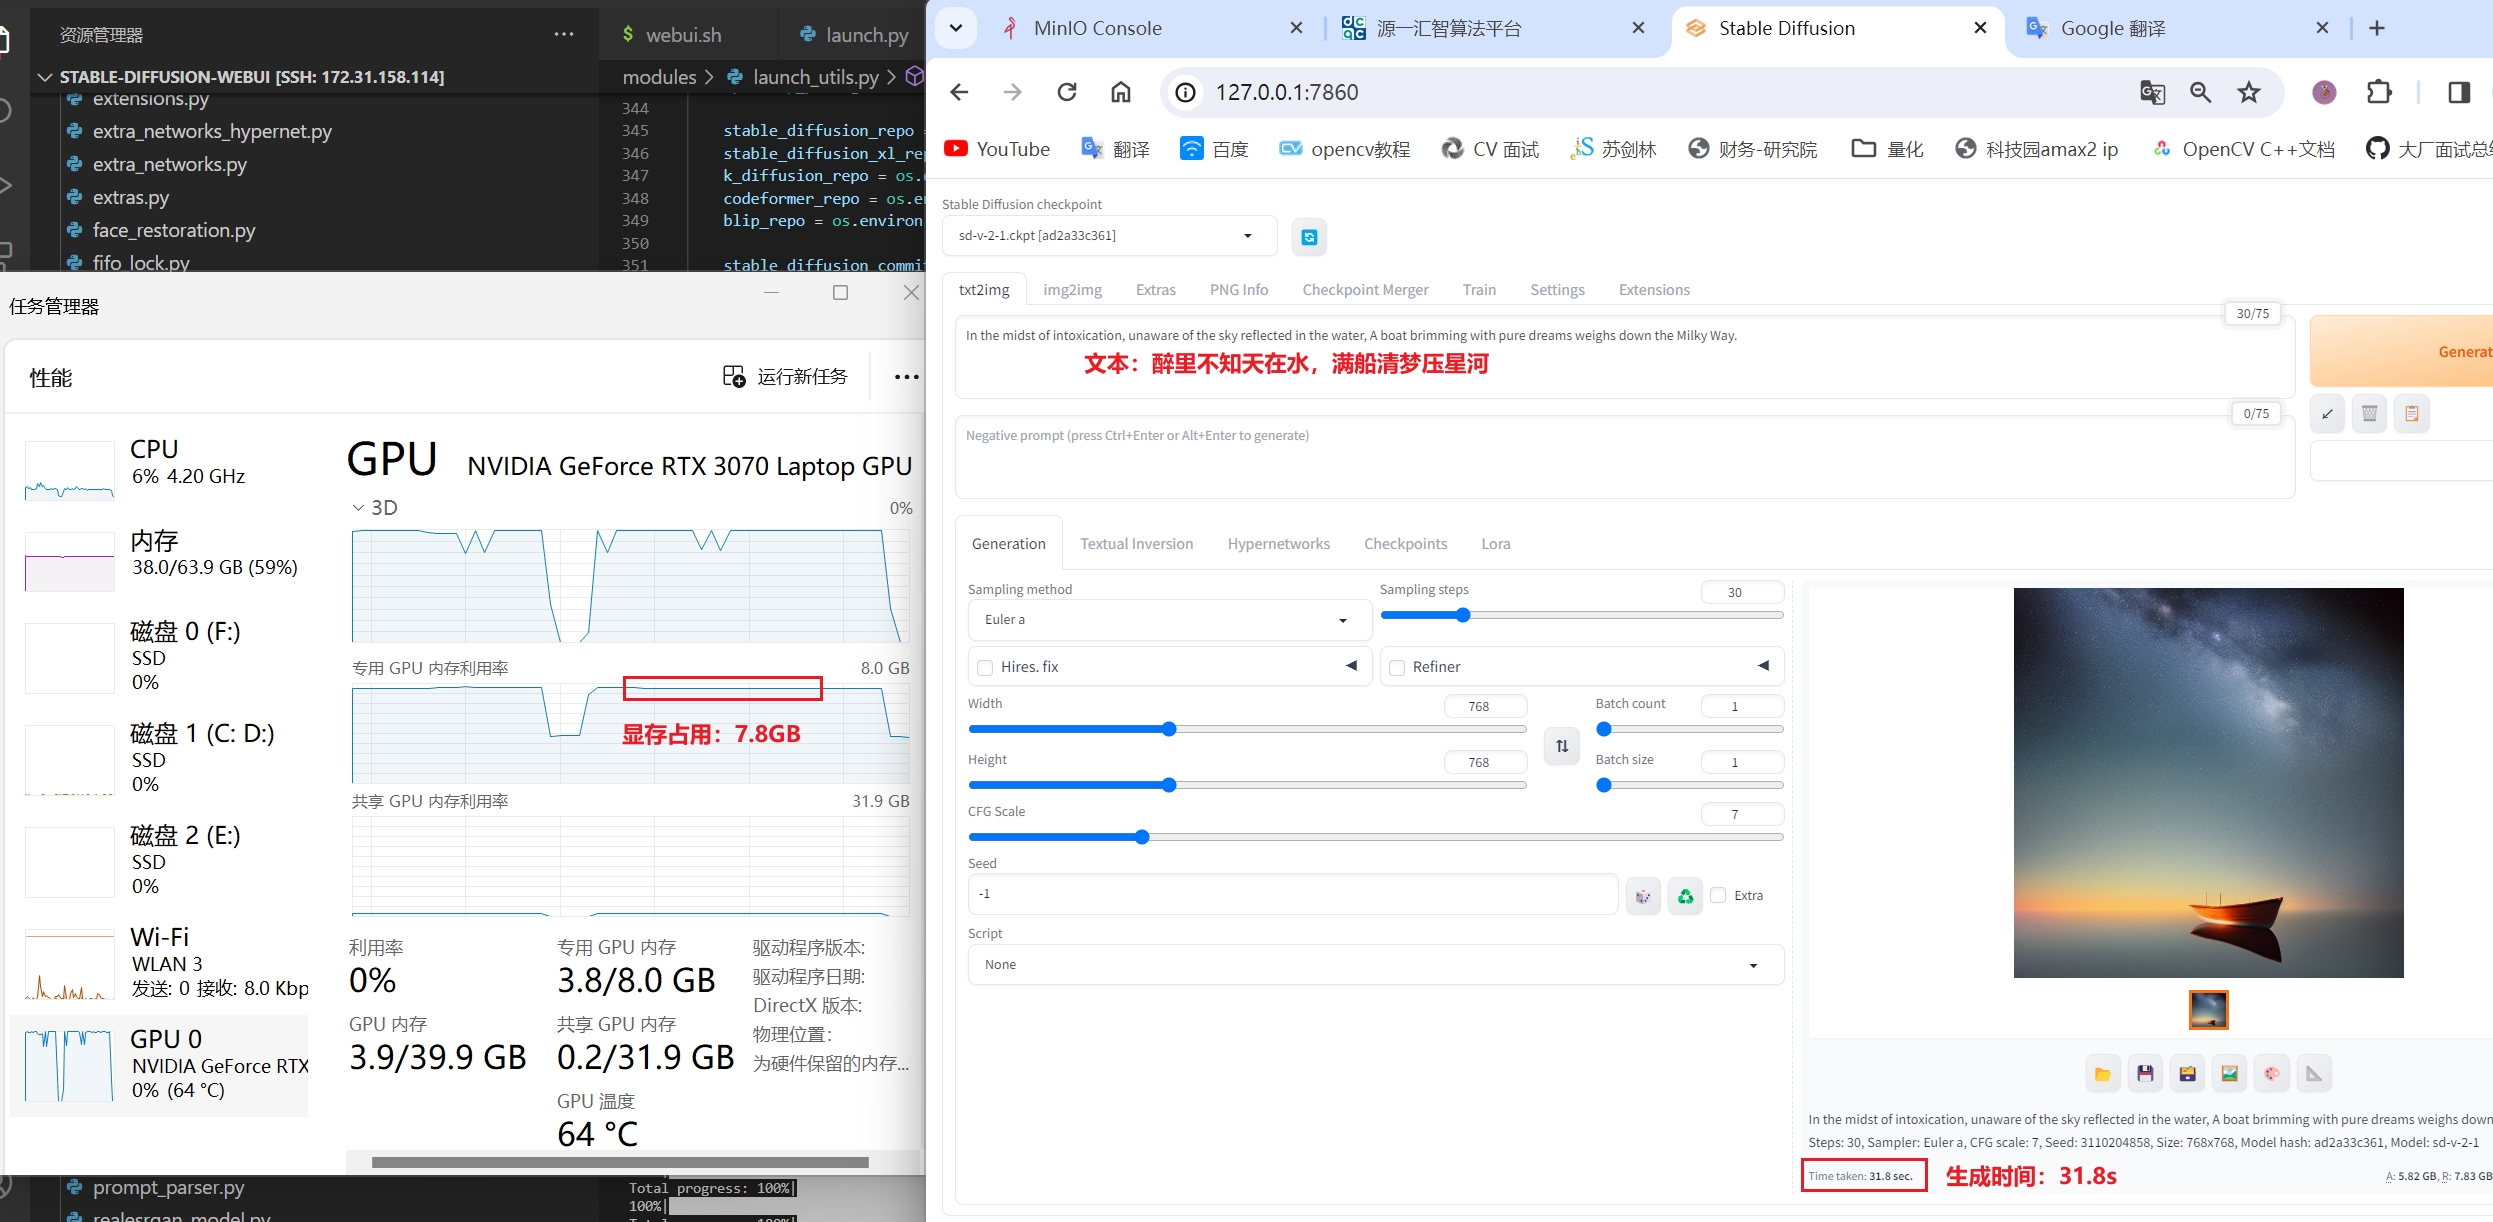Image resolution: width=2493 pixels, height=1222 pixels.
Task: Open browser tab search dropdown arrow
Action: pos(956,28)
